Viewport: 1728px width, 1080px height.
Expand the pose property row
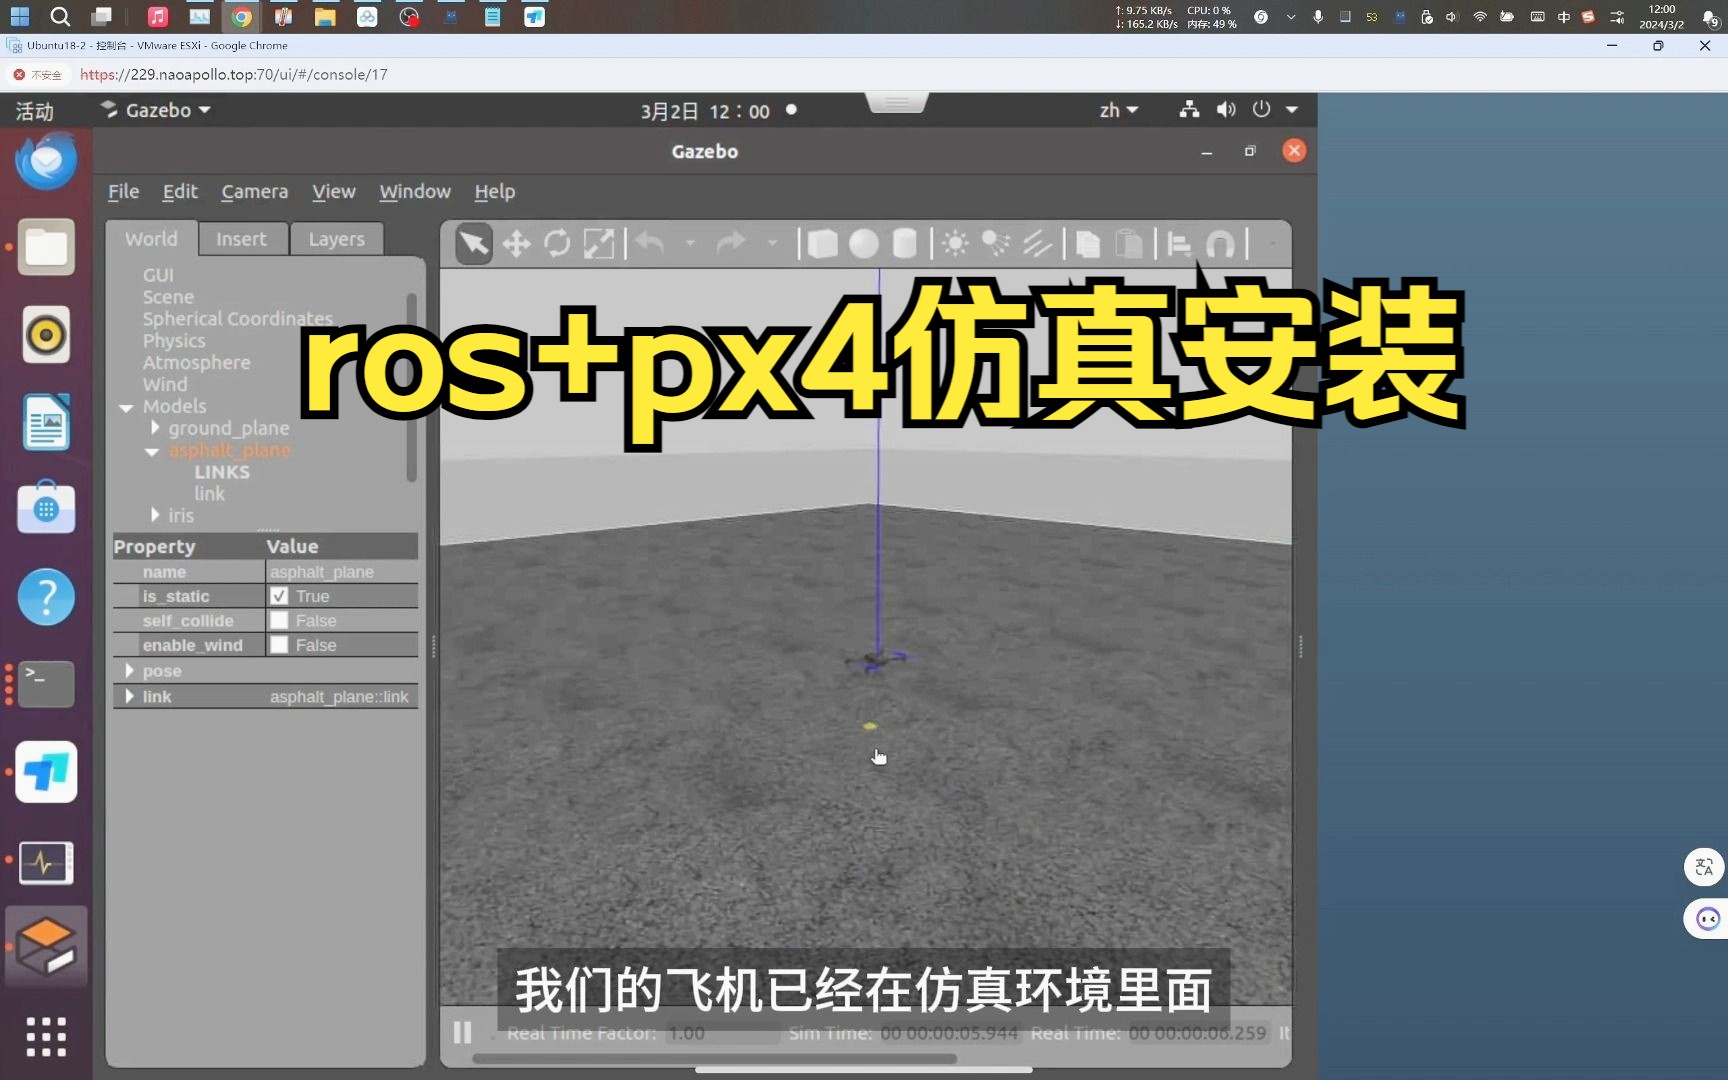coord(131,671)
